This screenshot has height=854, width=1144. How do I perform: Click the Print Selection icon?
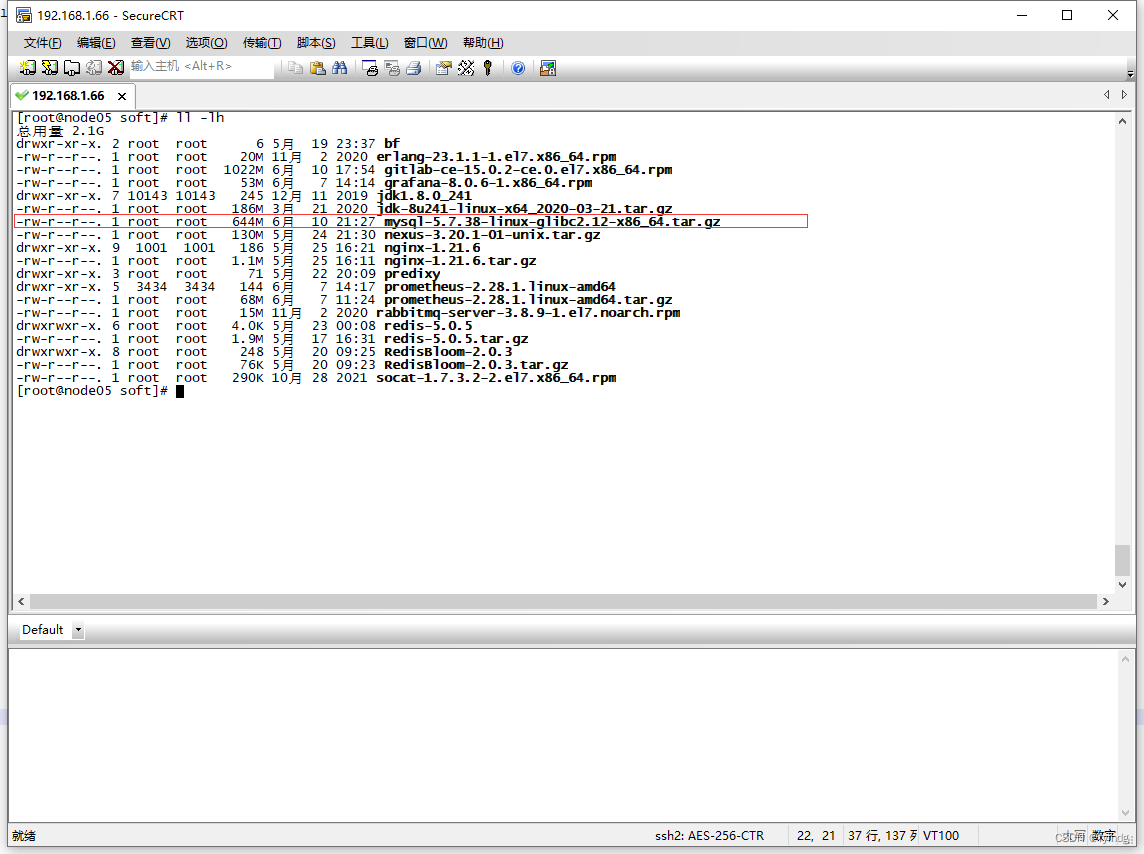pyautogui.click(x=392, y=68)
